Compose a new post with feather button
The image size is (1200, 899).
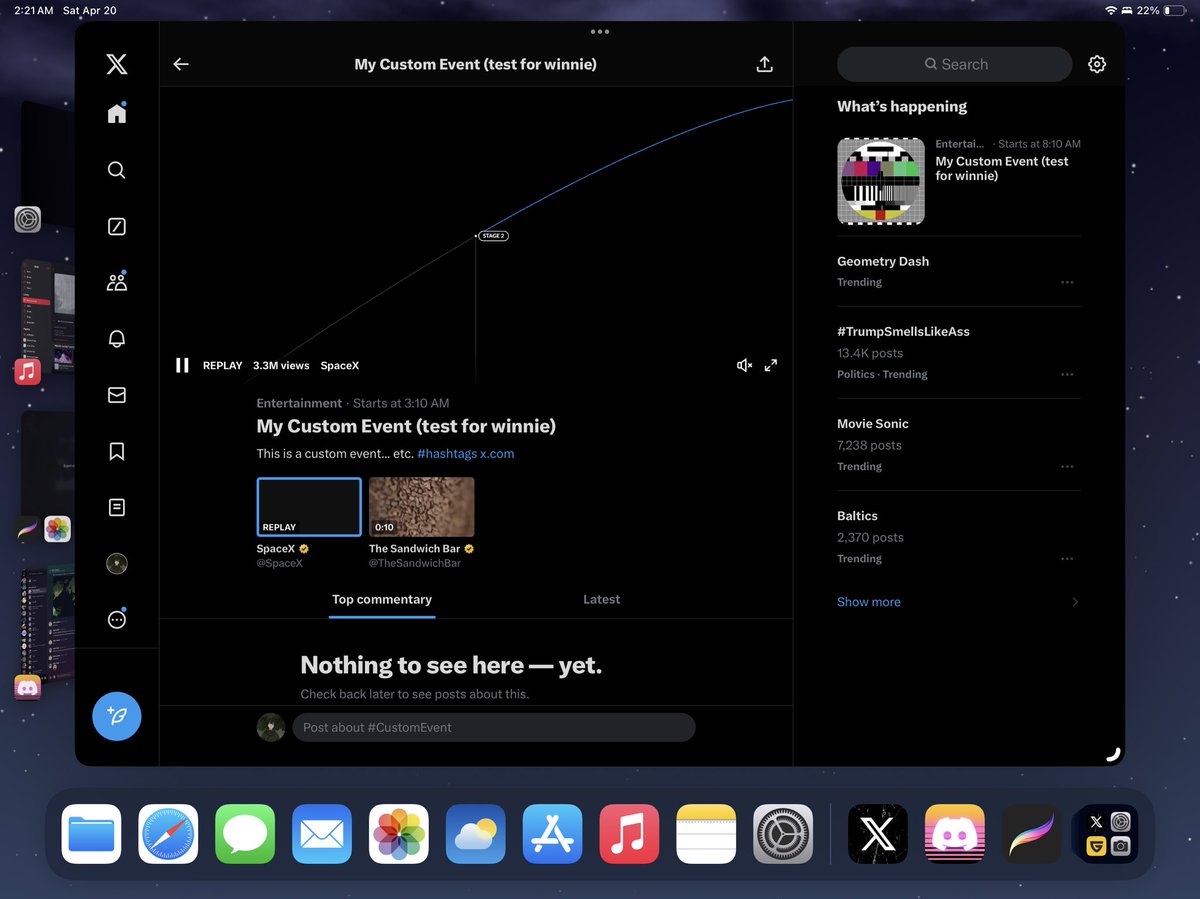[117, 716]
